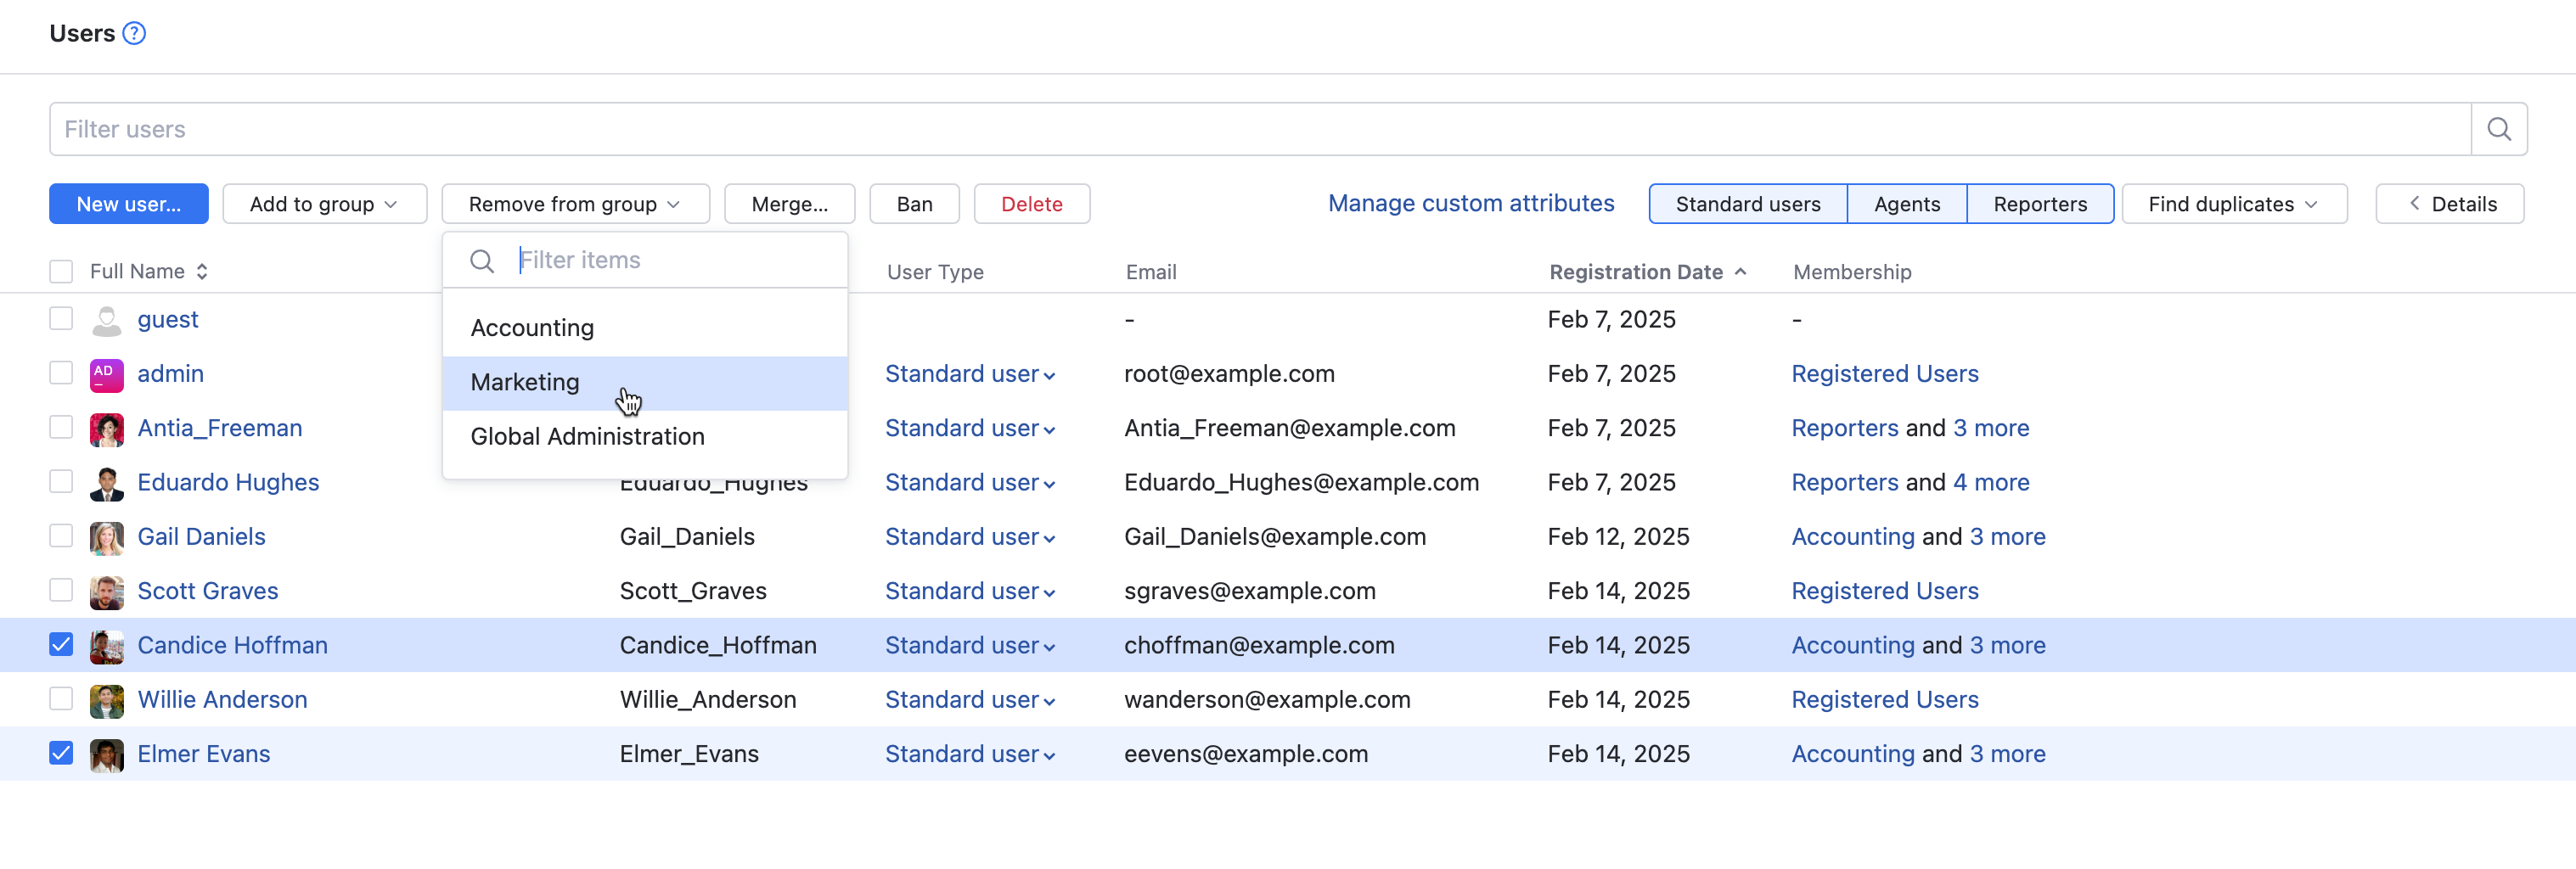The height and width of the screenshot is (869, 2576).
Task: Open Gail Daniels' Standard user type dropdown
Action: 969,537
